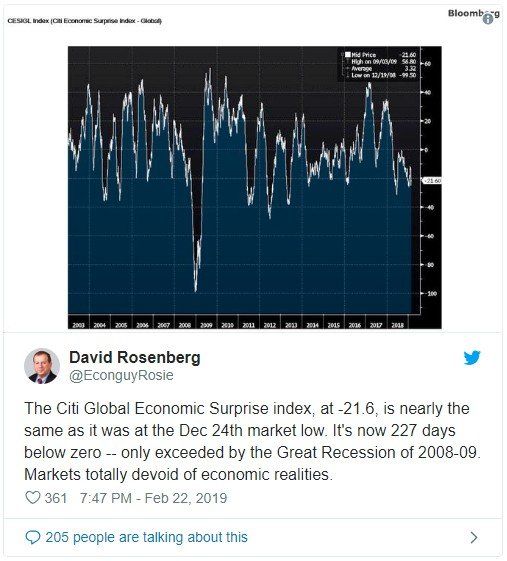Click the 2018 year label on axis
The height and width of the screenshot is (561, 507).
point(397,325)
